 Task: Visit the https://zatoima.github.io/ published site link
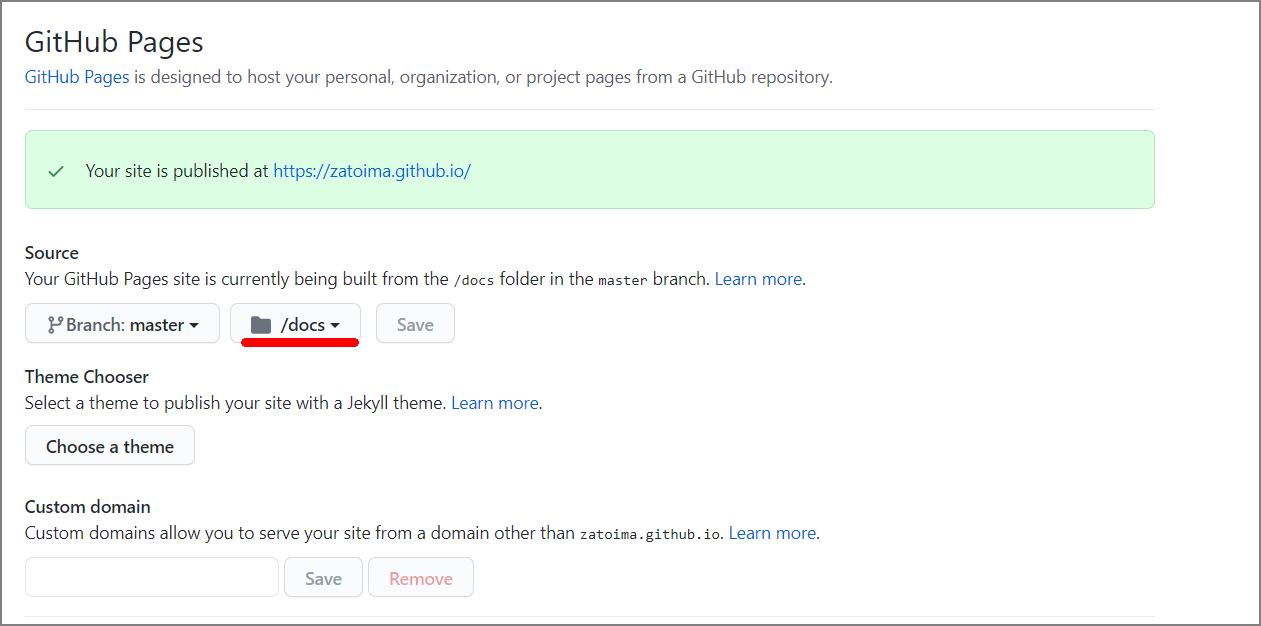click(x=371, y=171)
